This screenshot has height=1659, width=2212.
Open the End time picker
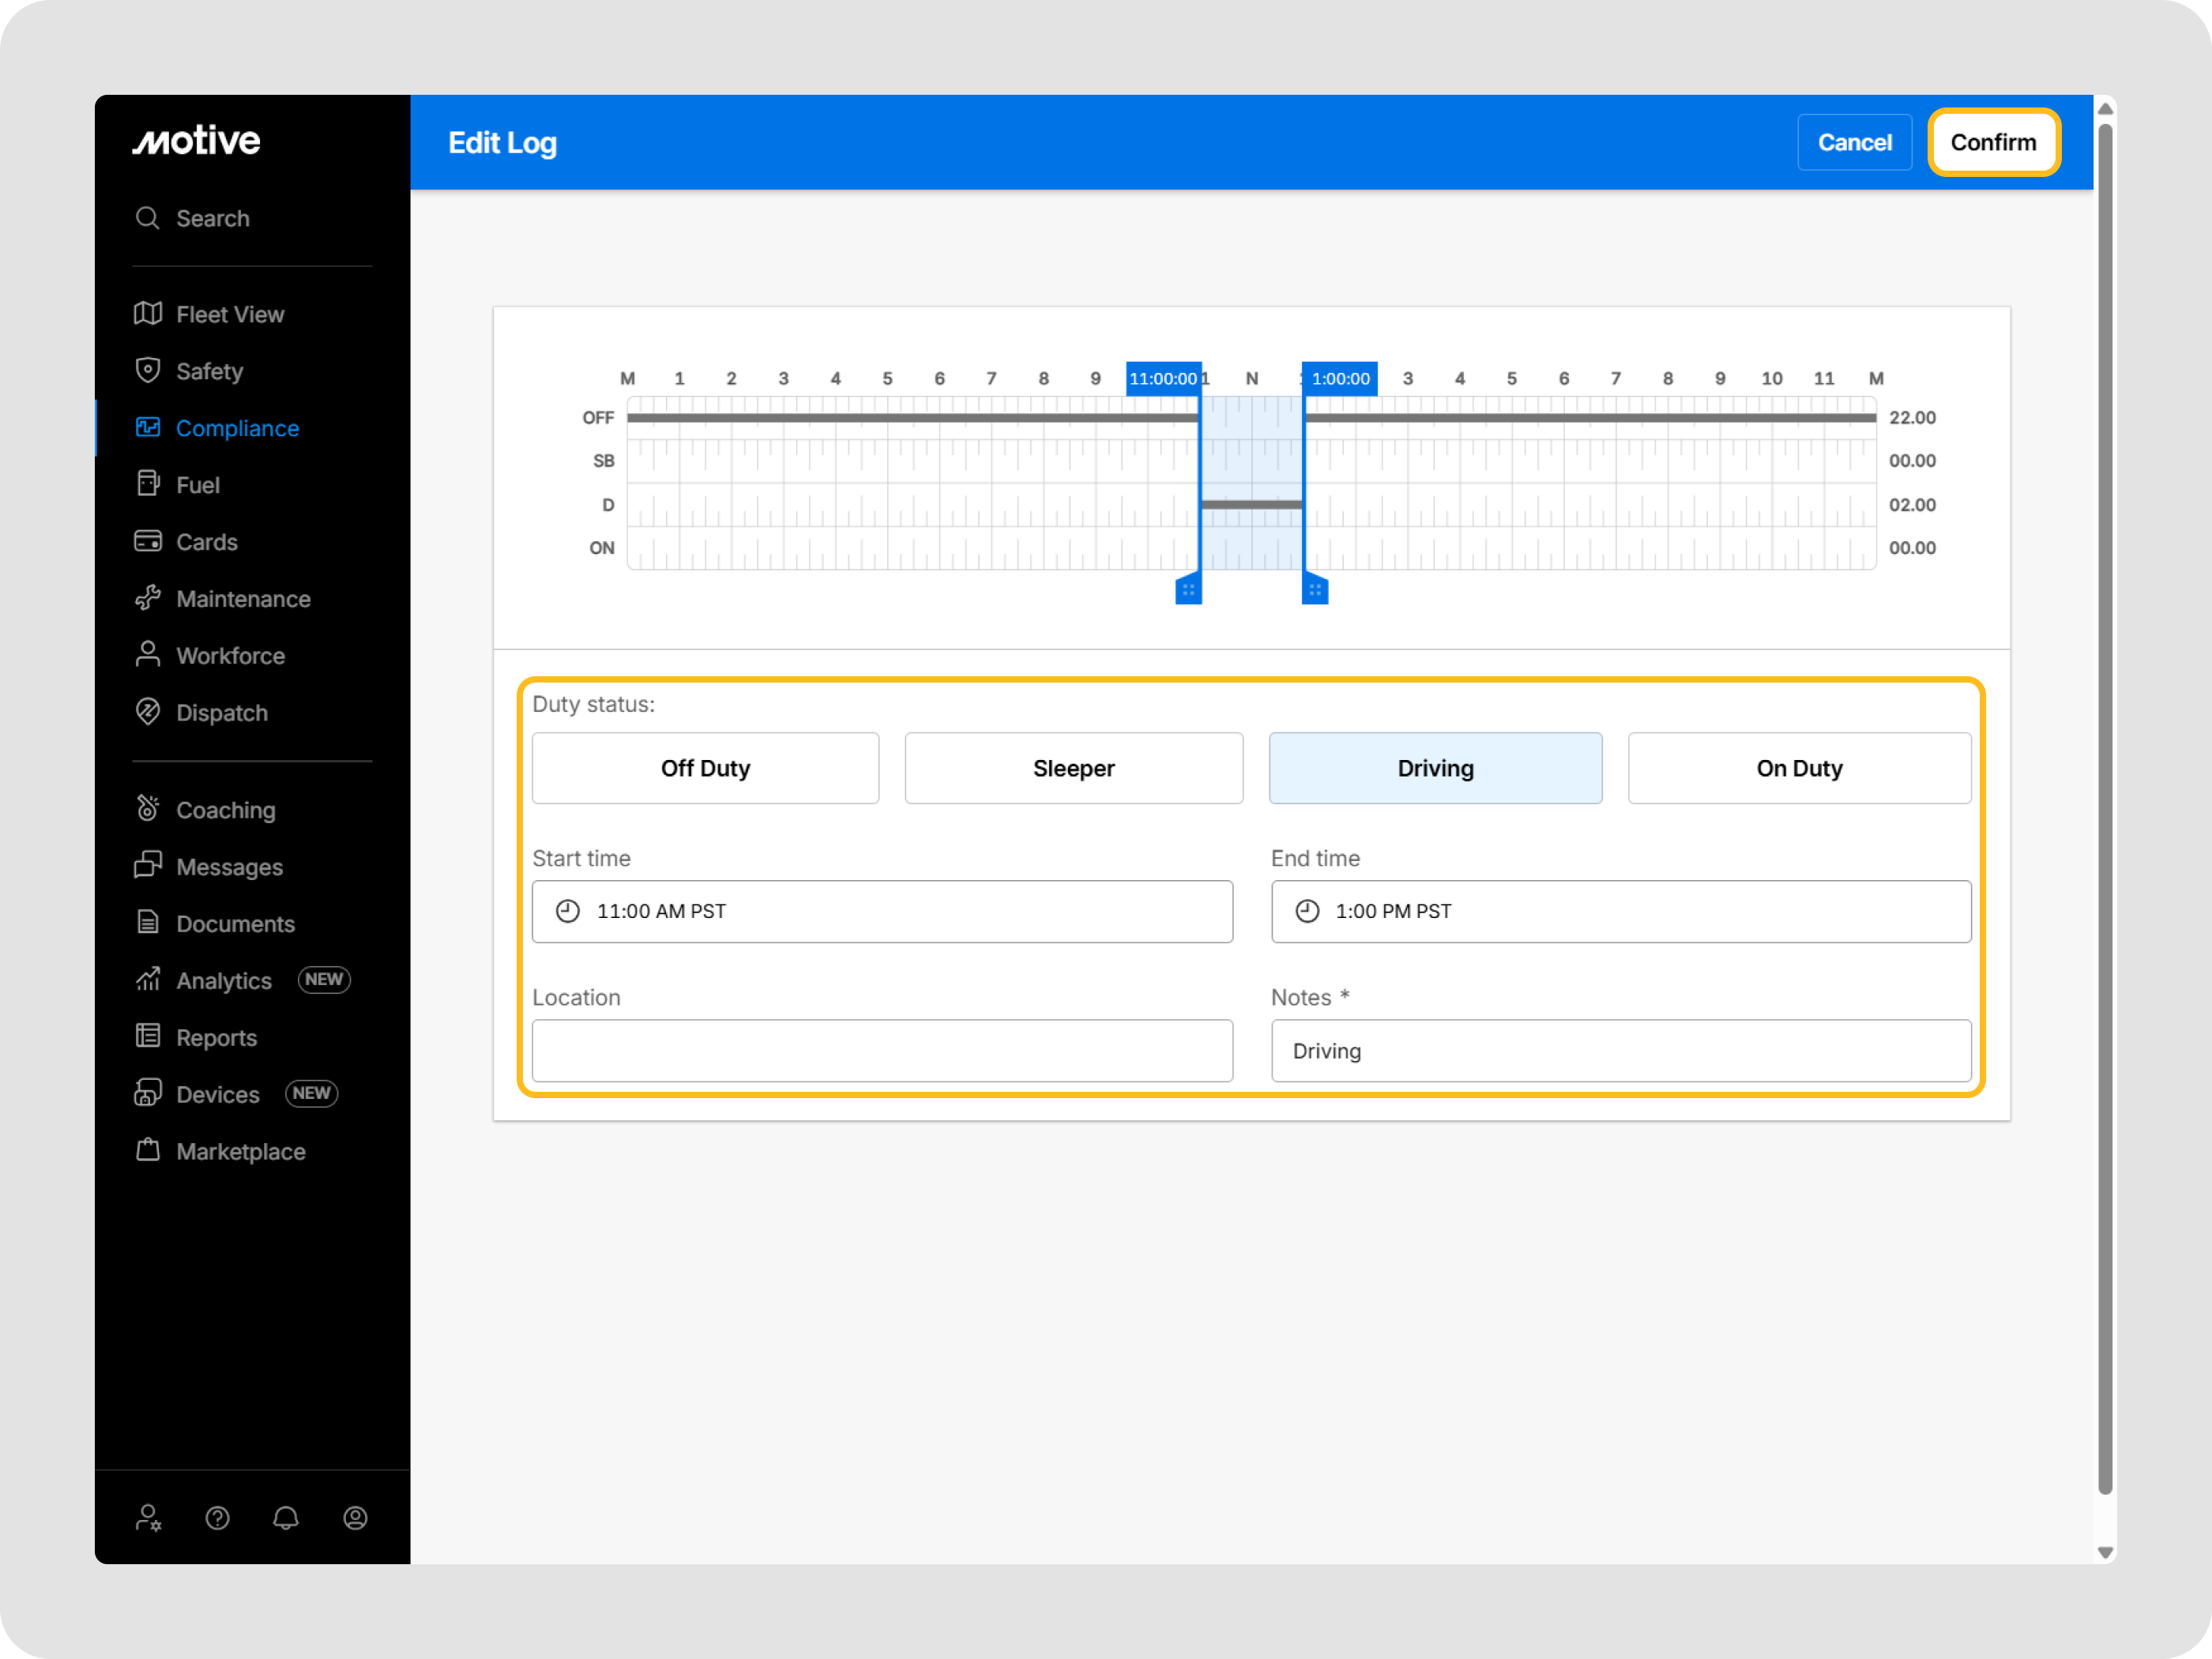(1620, 911)
